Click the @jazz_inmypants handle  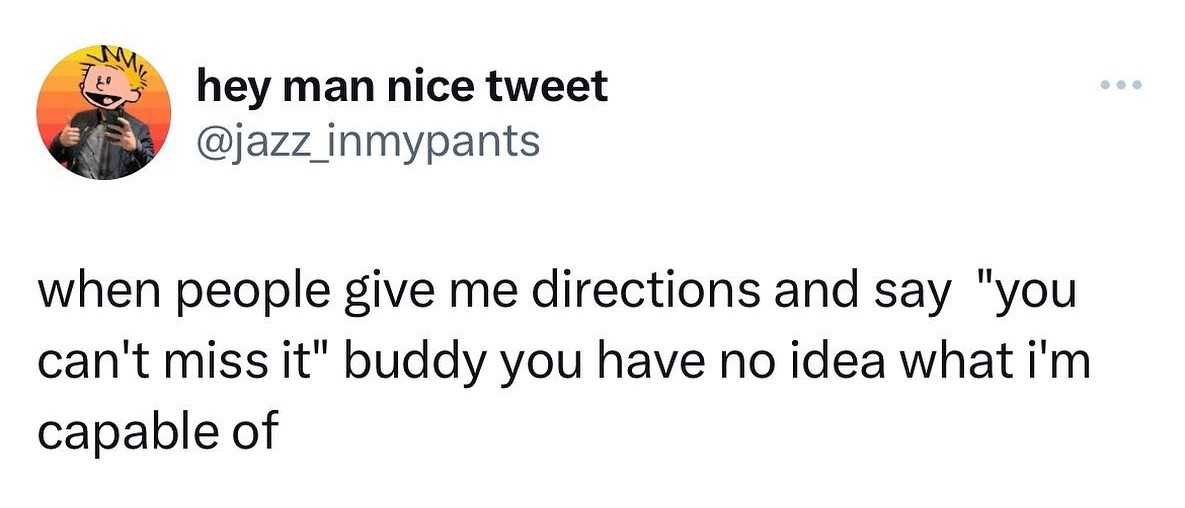click(369, 141)
